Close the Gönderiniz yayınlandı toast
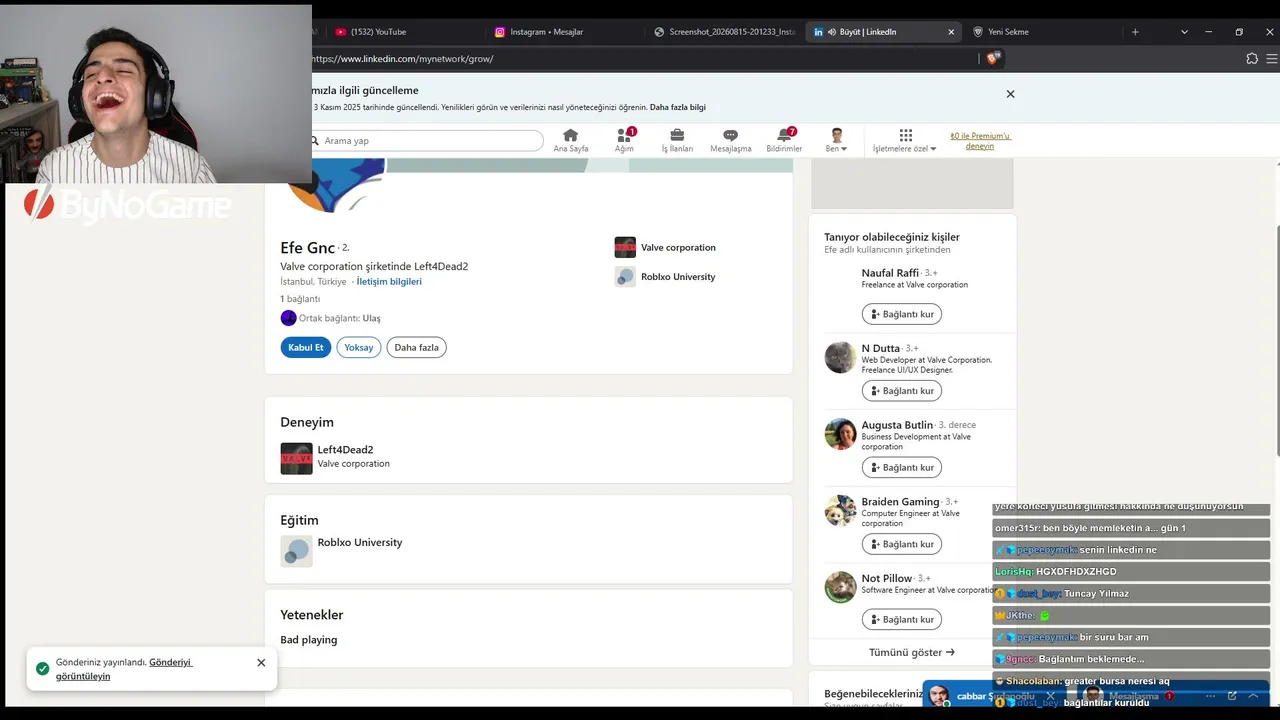Image resolution: width=1280 pixels, height=720 pixels. (x=261, y=662)
